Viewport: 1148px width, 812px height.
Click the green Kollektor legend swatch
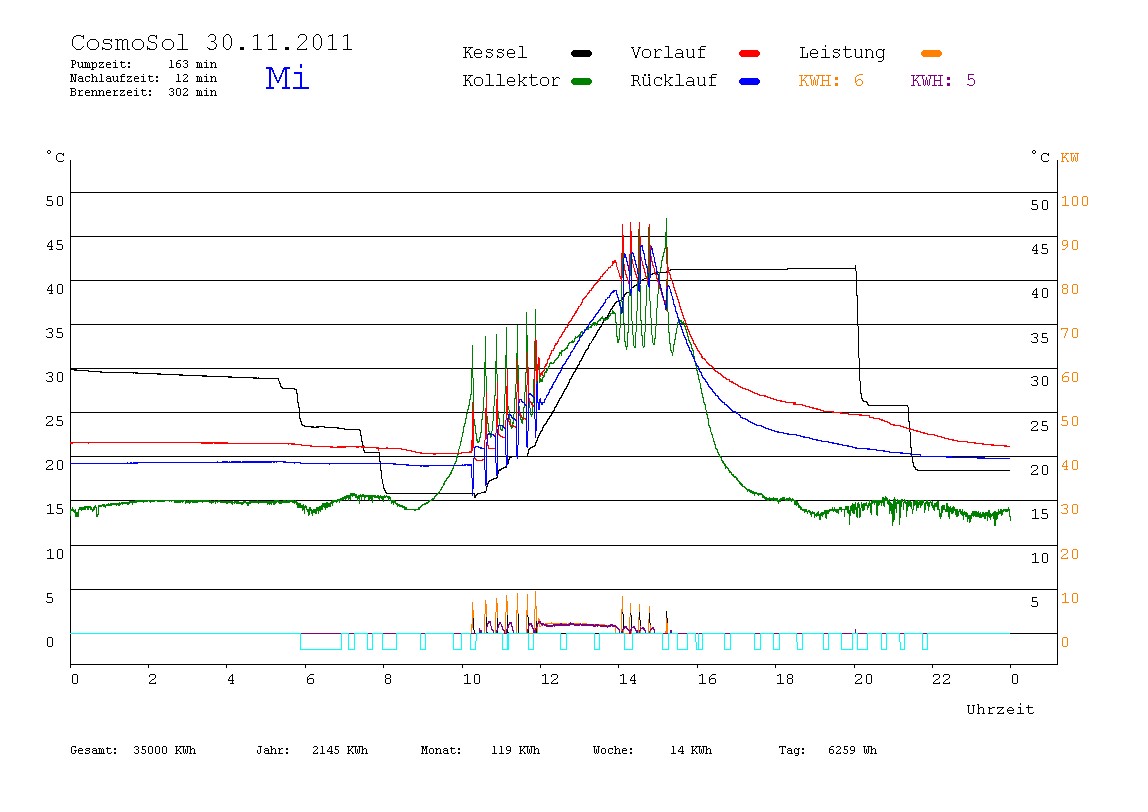(x=581, y=81)
